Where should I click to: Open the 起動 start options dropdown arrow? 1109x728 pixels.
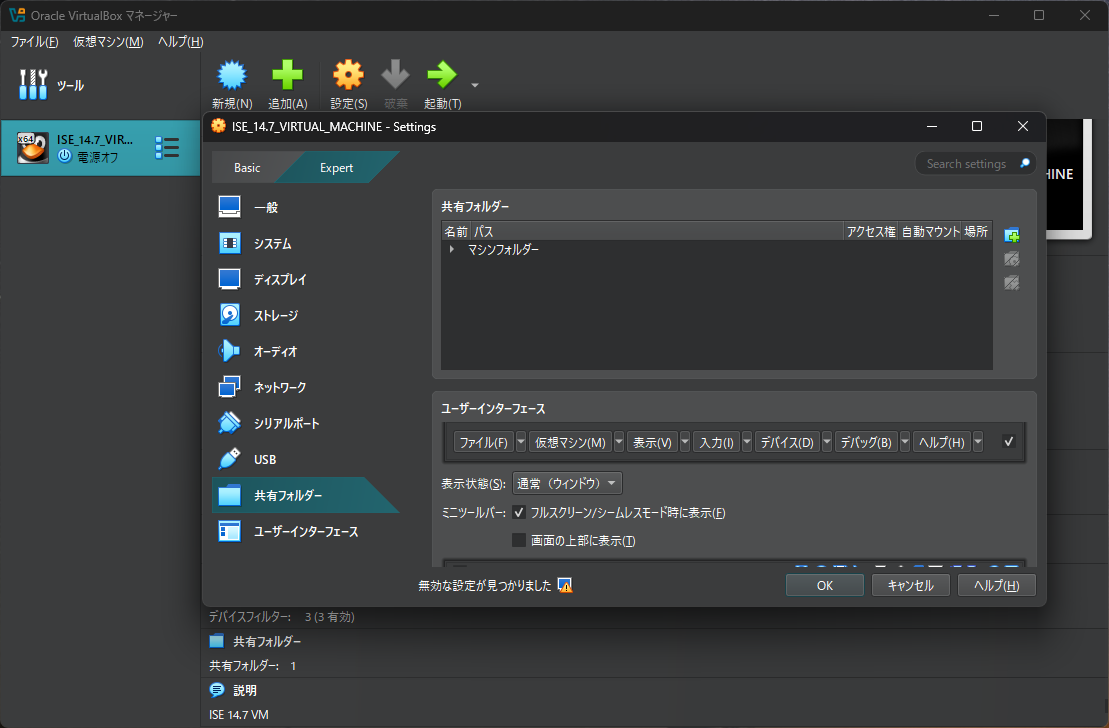pos(475,86)
